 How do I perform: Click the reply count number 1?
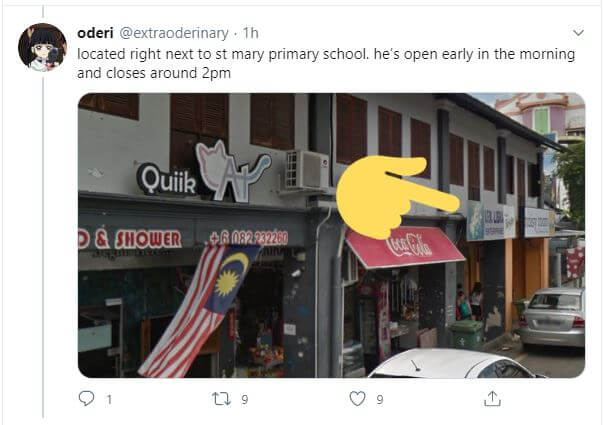click(x=109, y=400)
